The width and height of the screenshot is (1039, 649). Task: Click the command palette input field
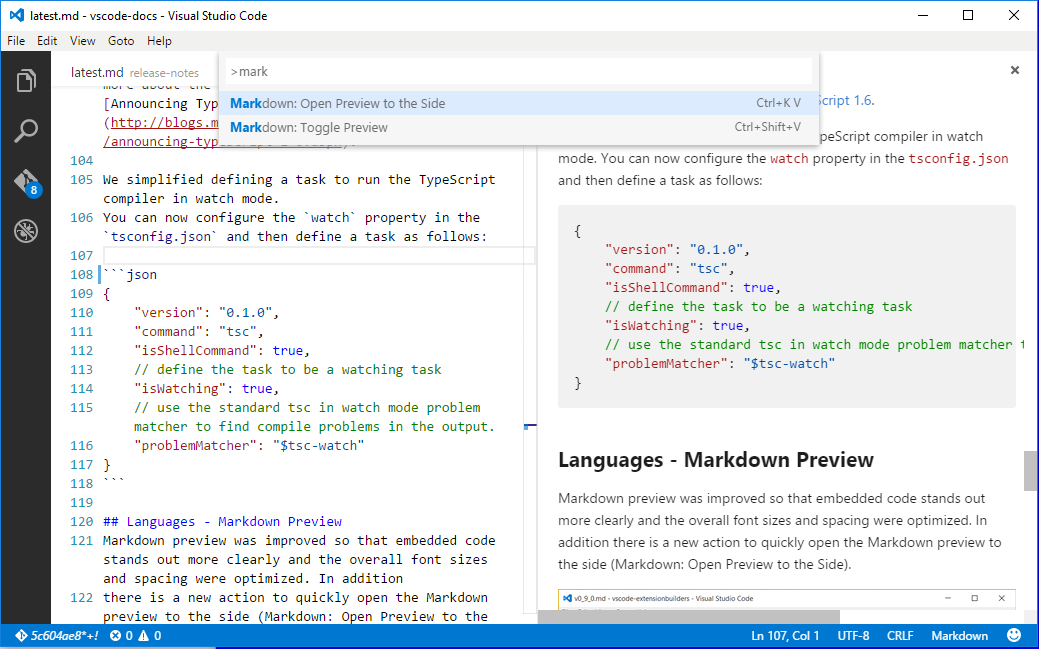(519, 72)
